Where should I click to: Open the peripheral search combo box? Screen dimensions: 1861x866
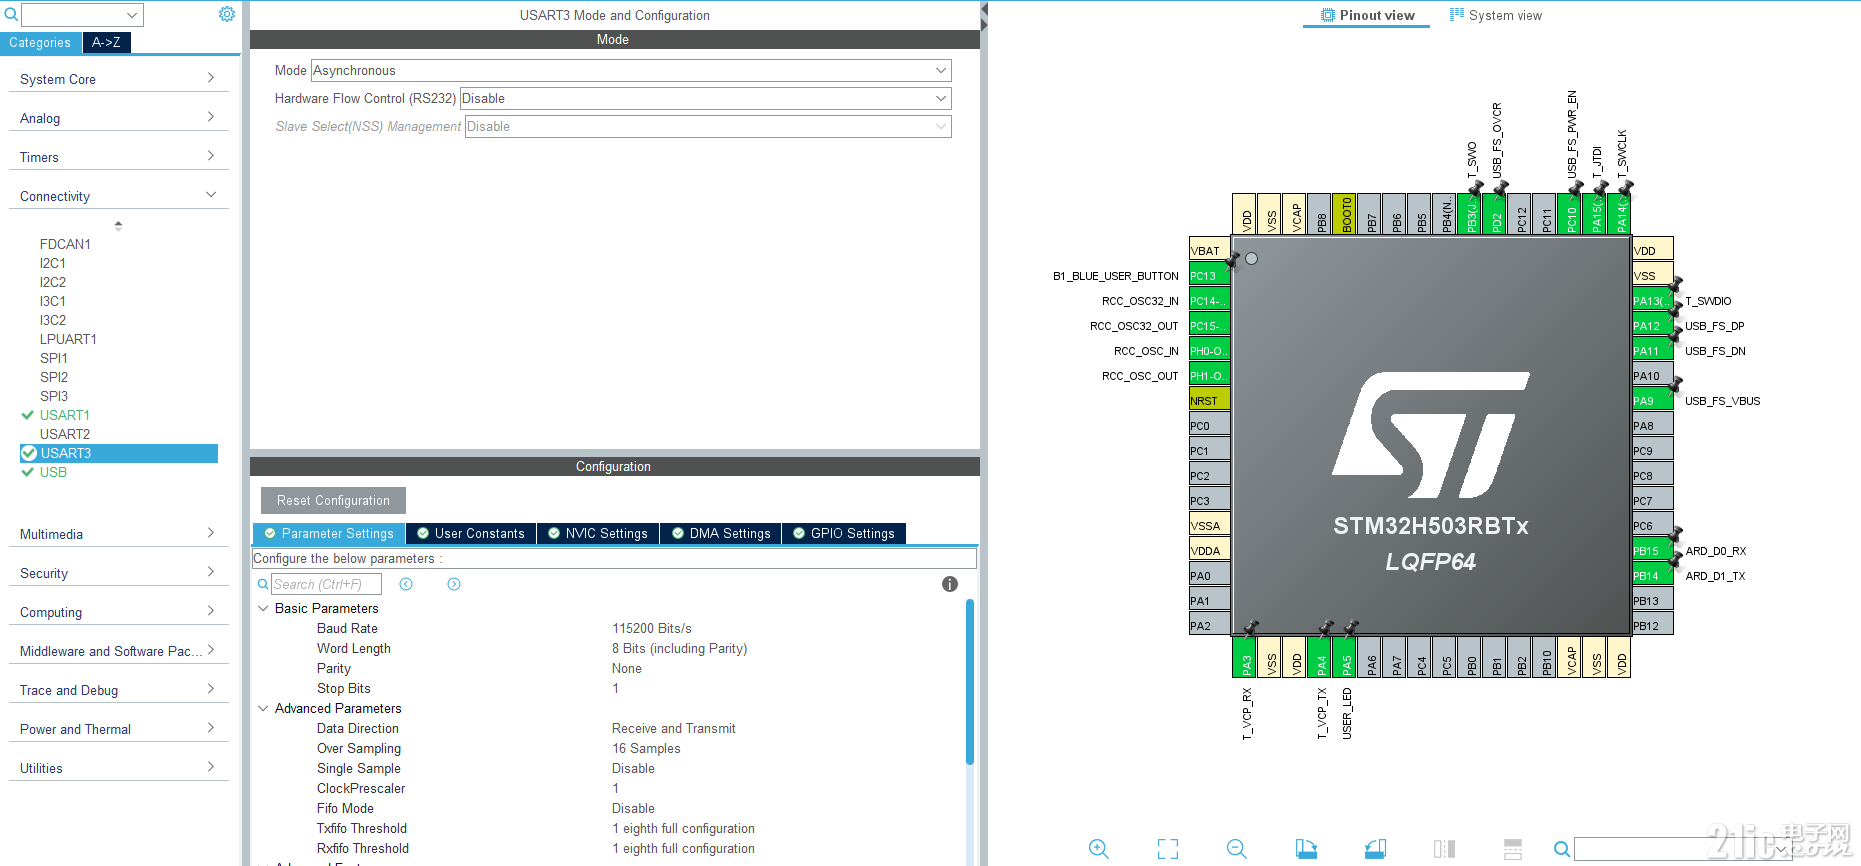pos(82,15)
